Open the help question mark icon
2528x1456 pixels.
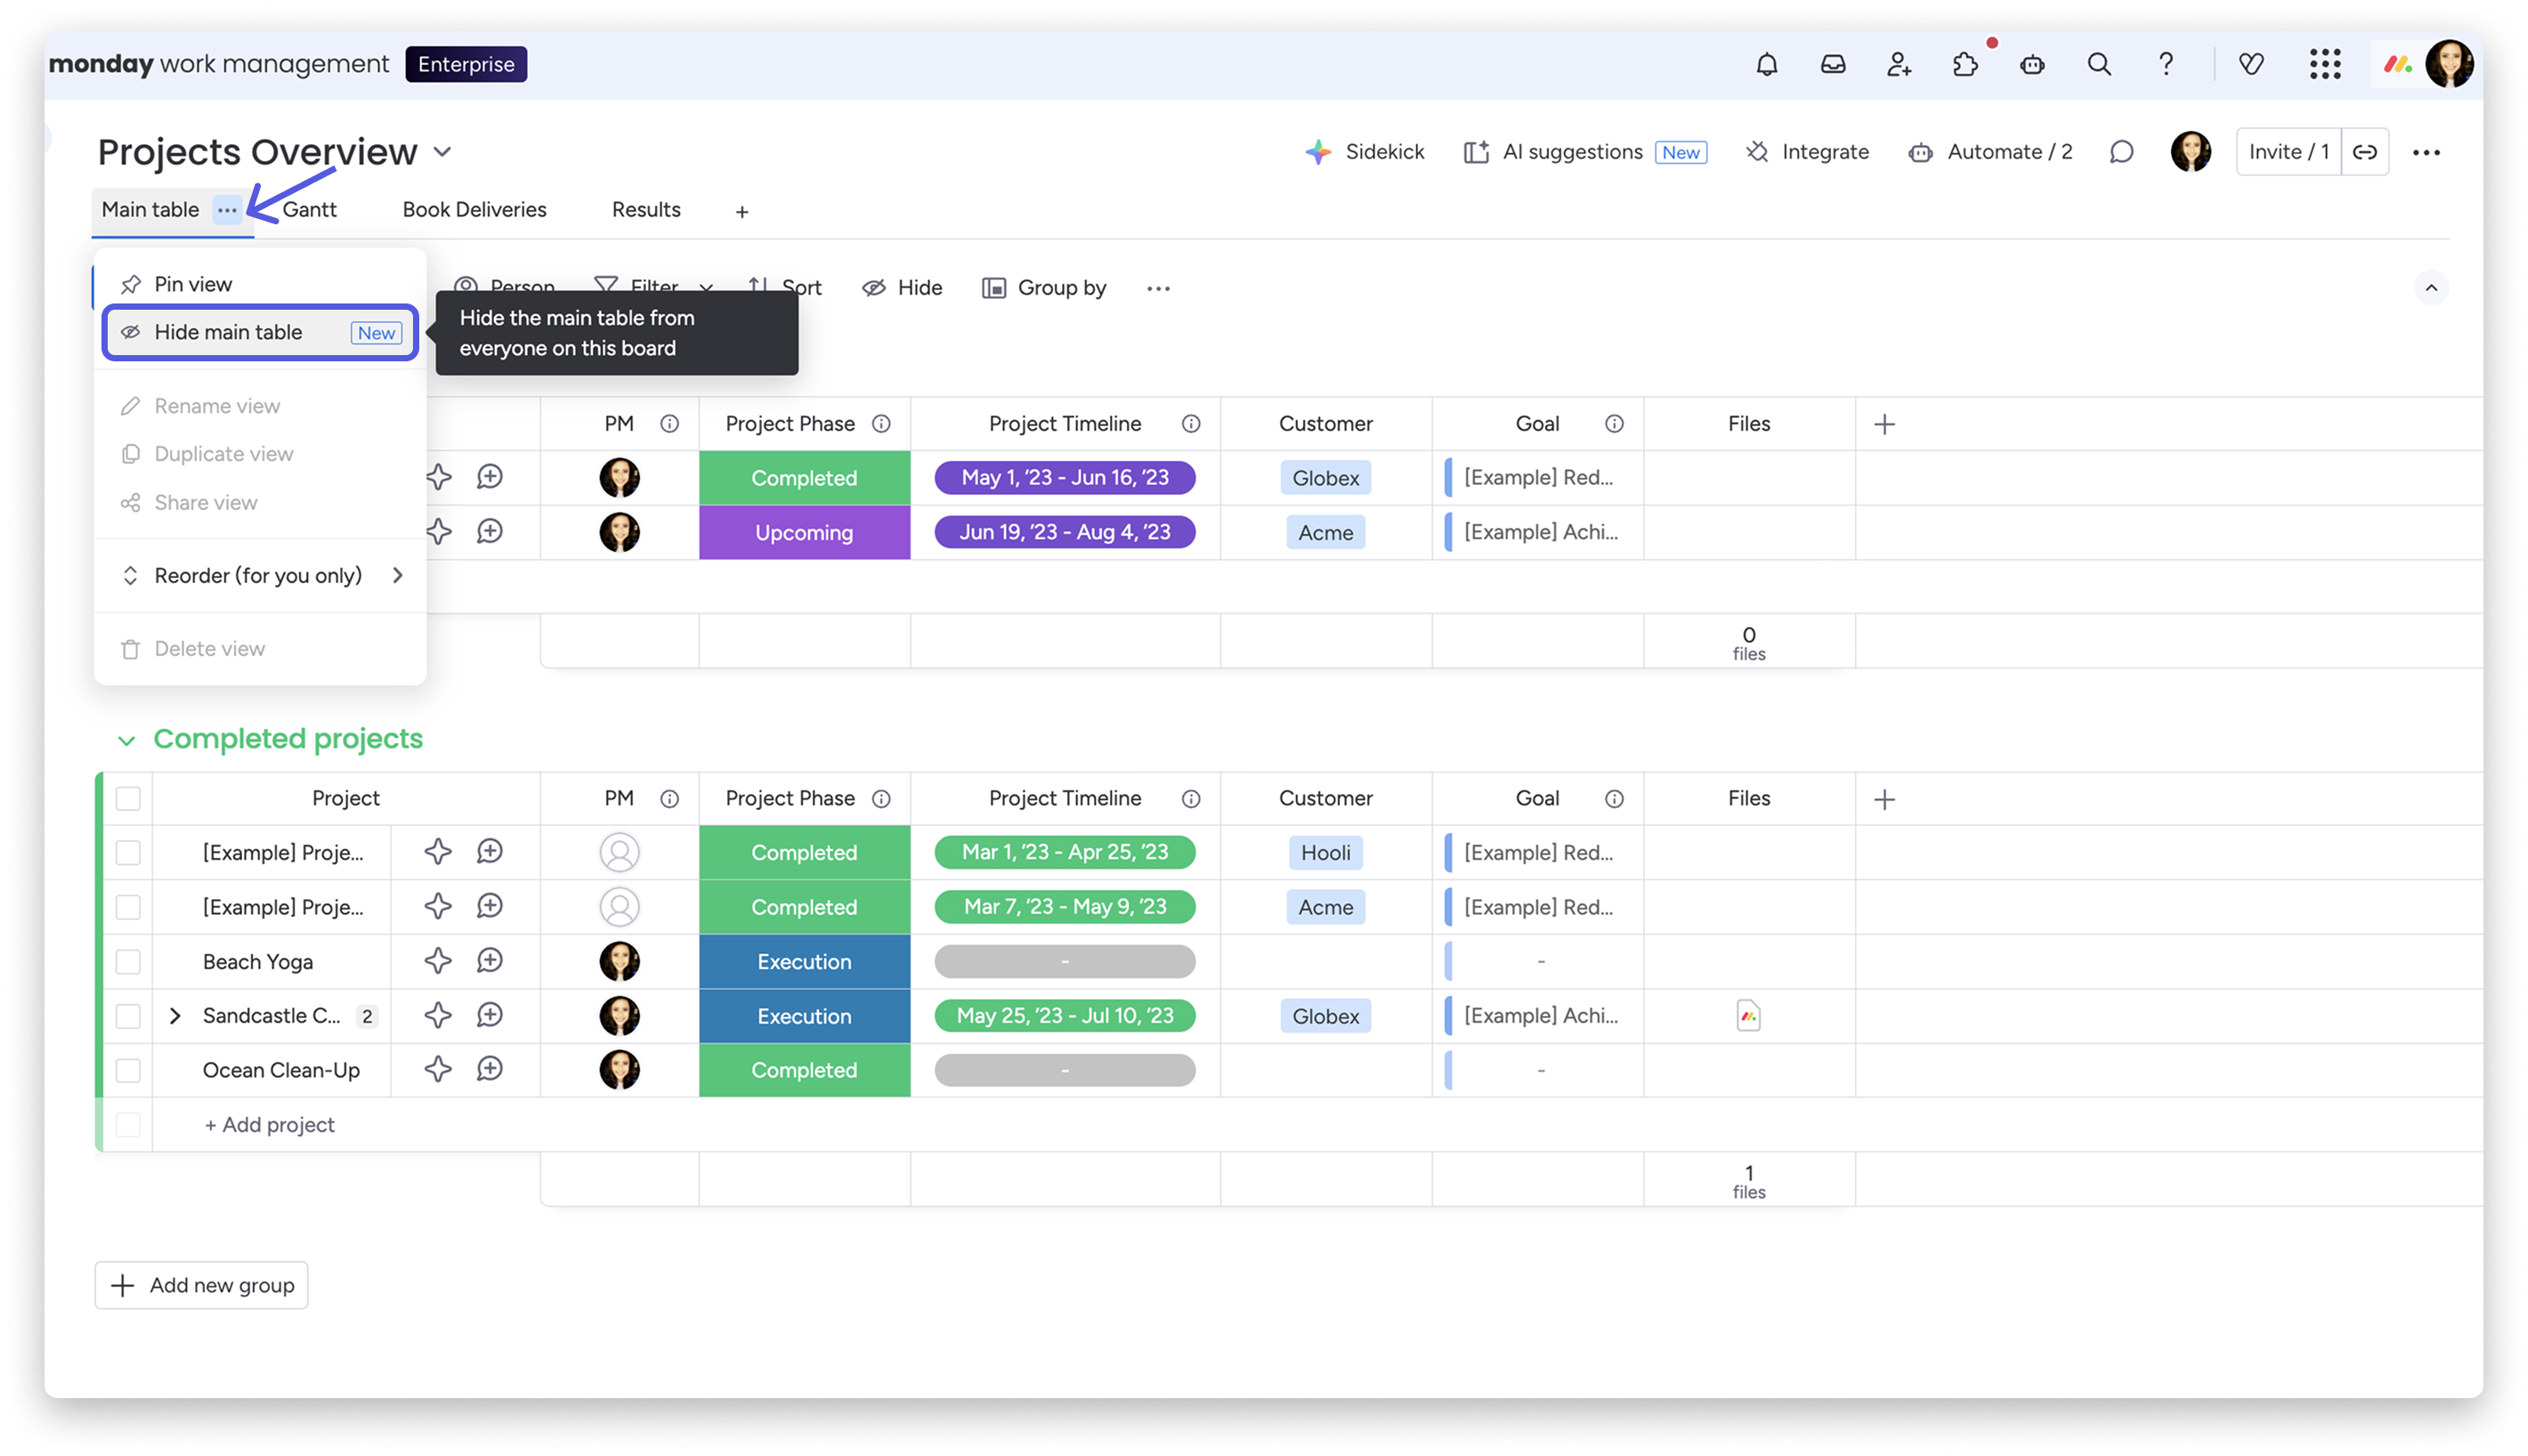(x=2165, y=65)
